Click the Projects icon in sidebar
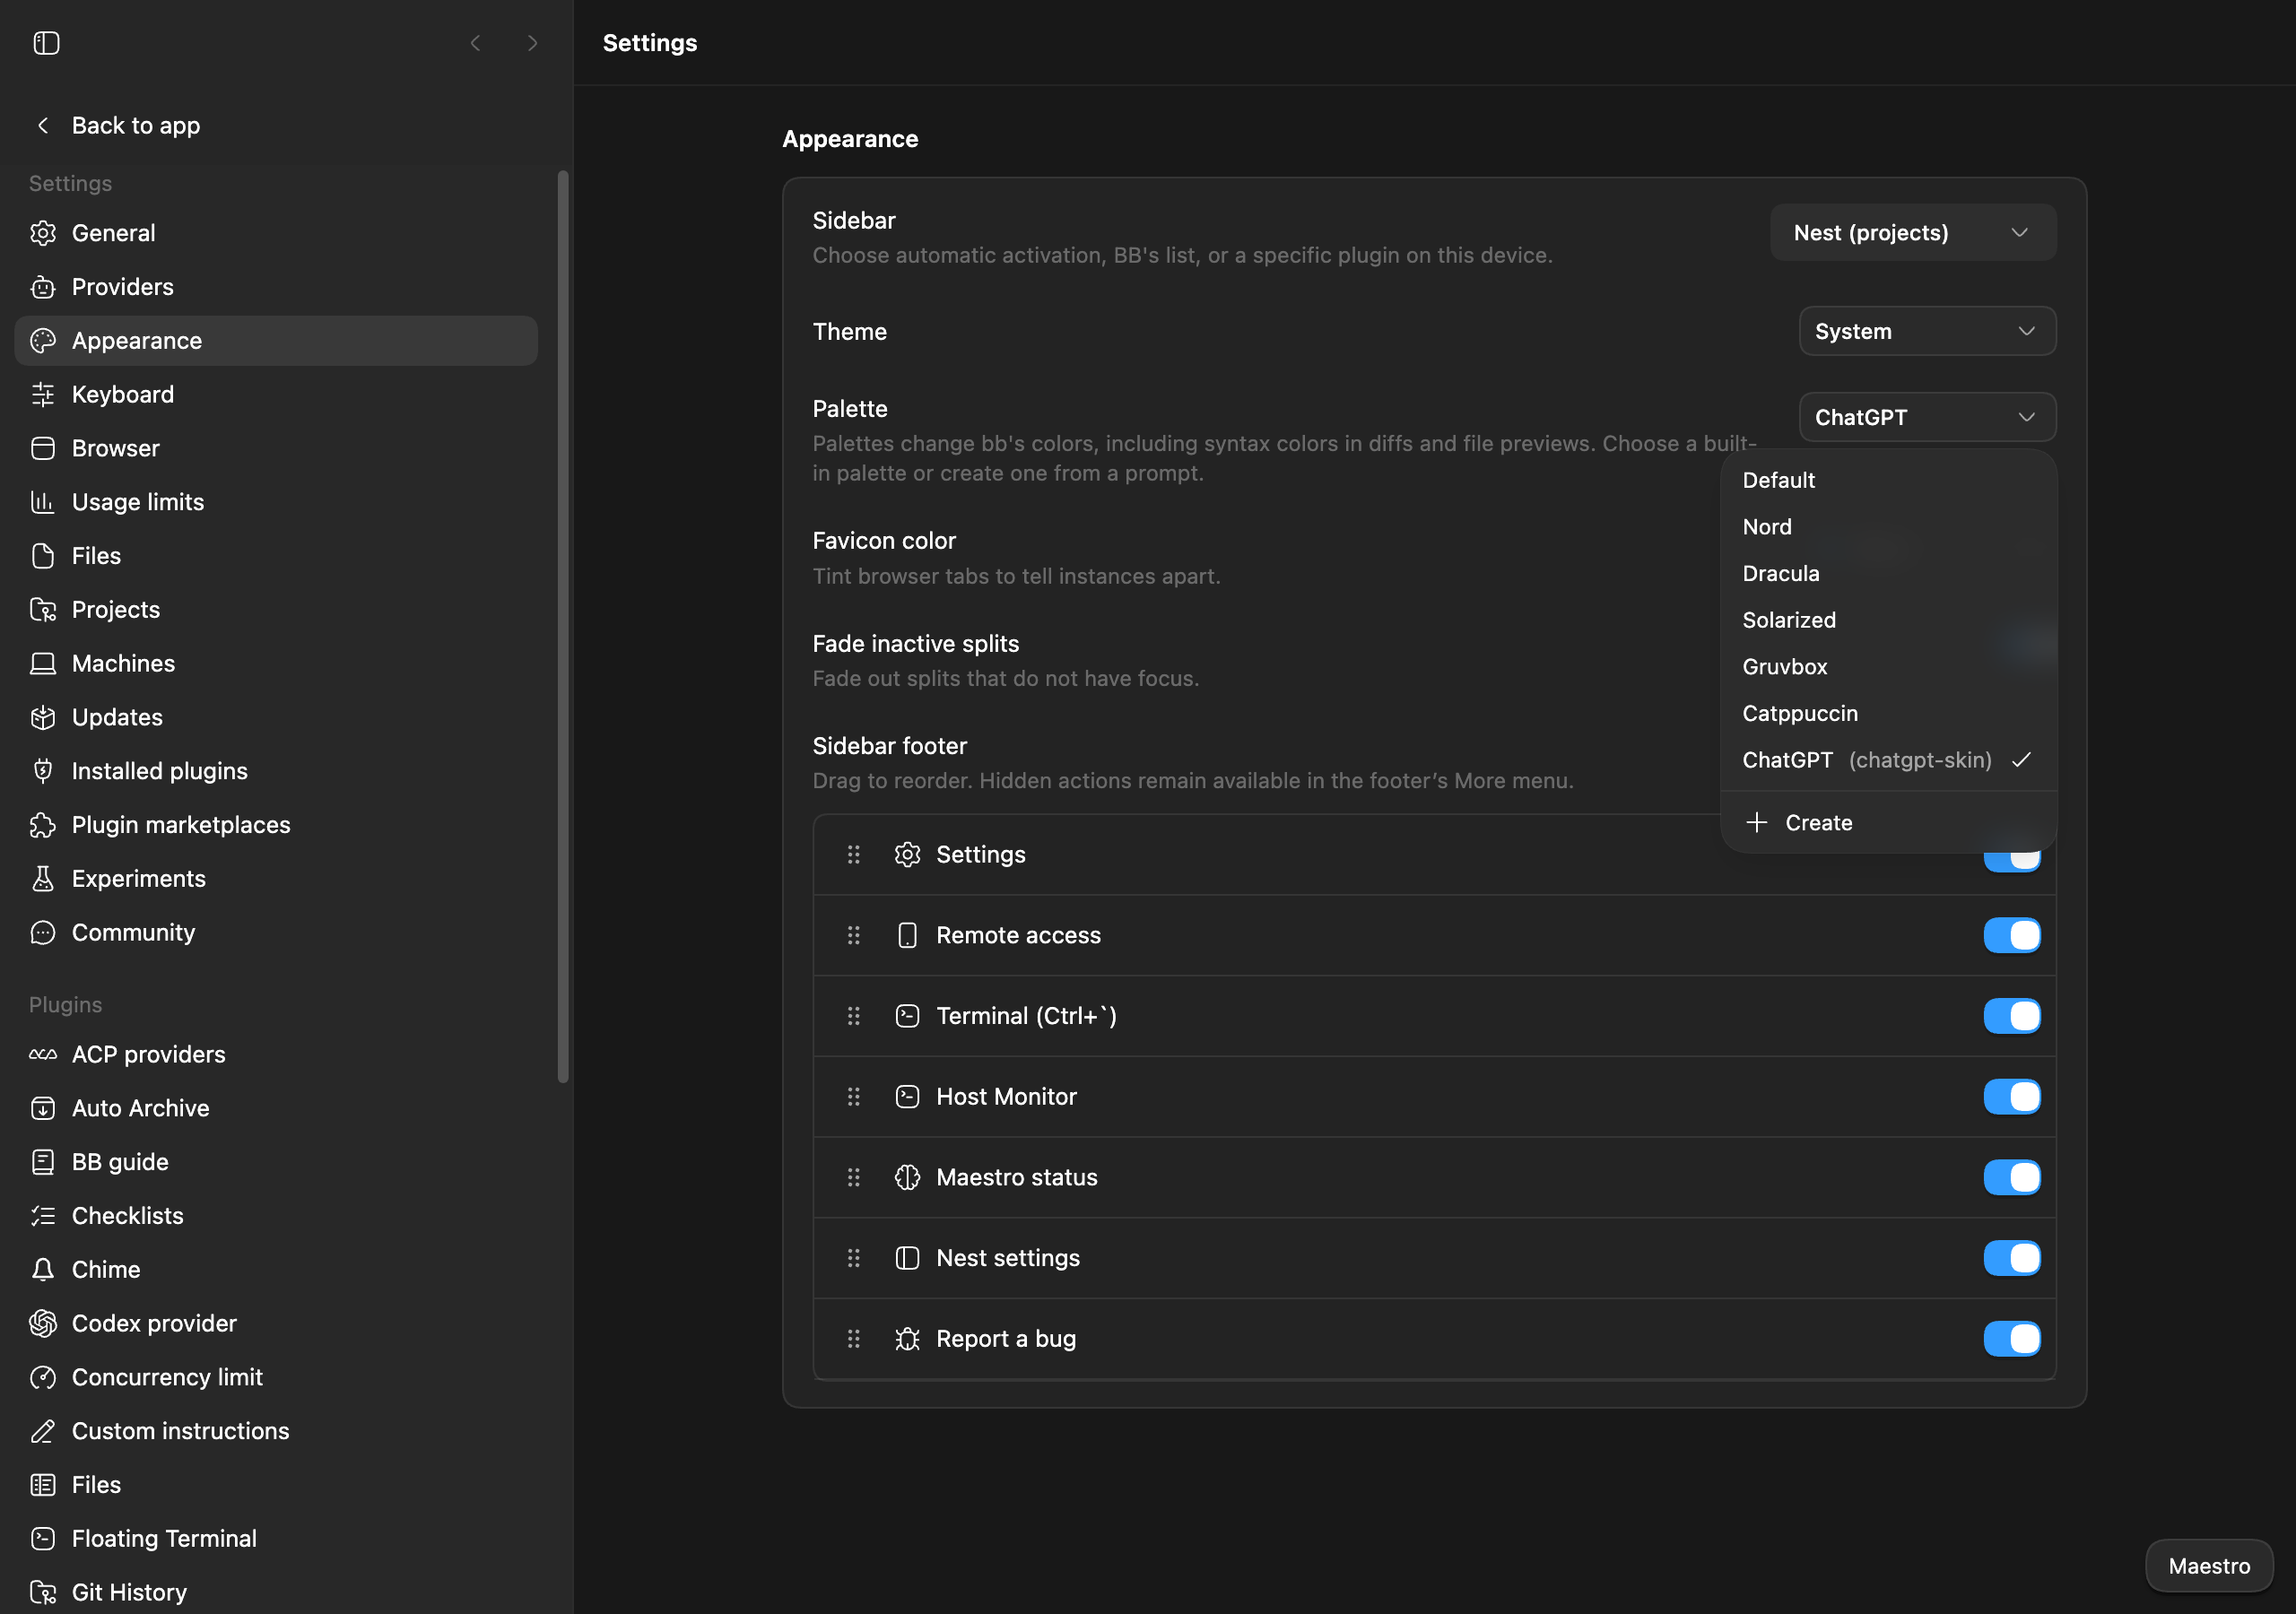 click(x=43, y=610)
